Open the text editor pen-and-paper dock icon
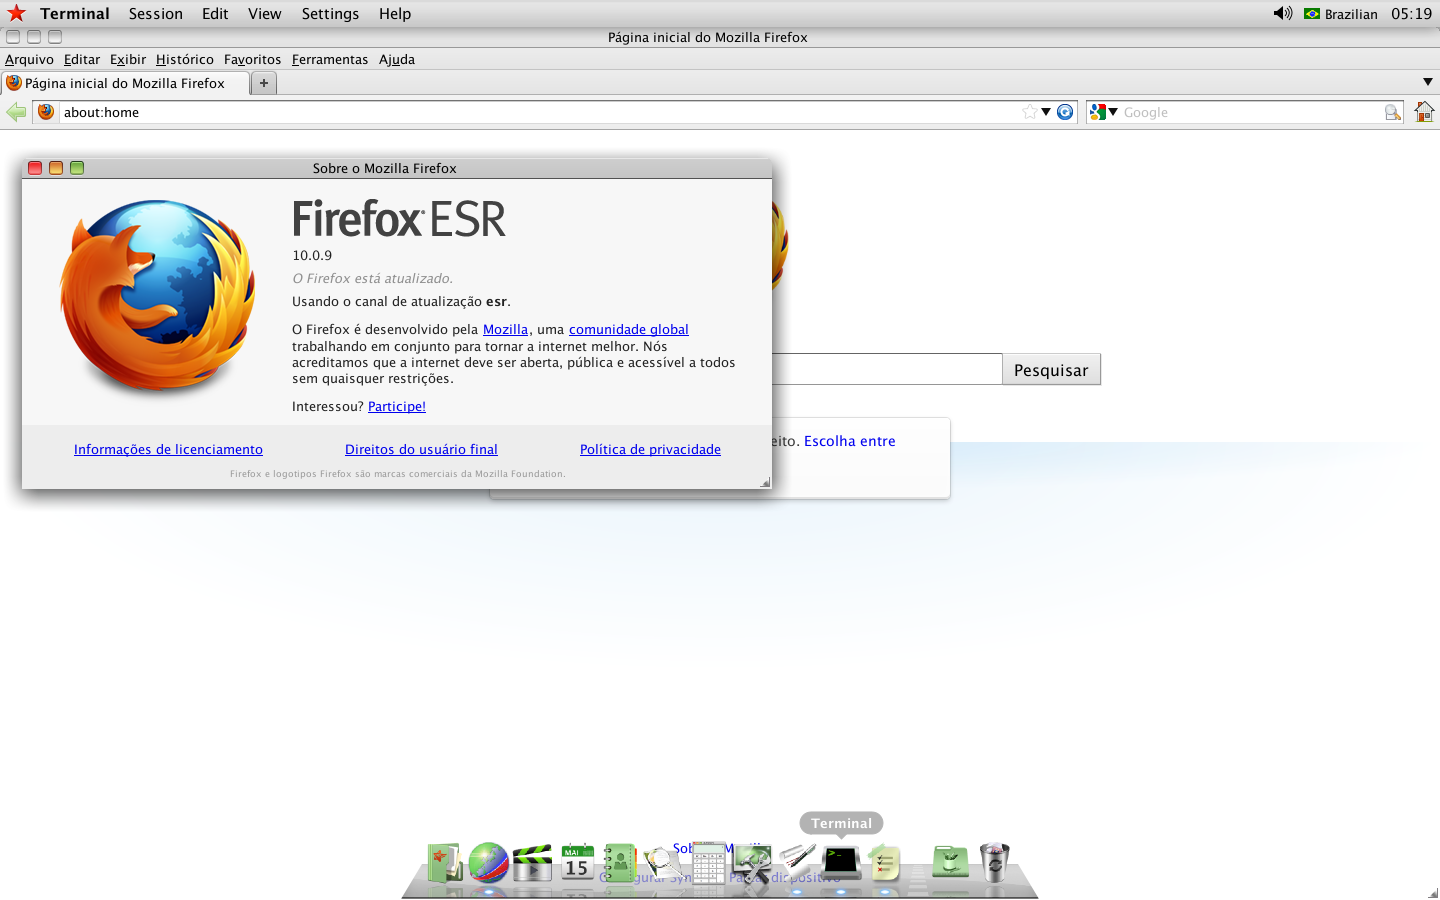Screen dimensions: 1440x900 coord(797,860)
